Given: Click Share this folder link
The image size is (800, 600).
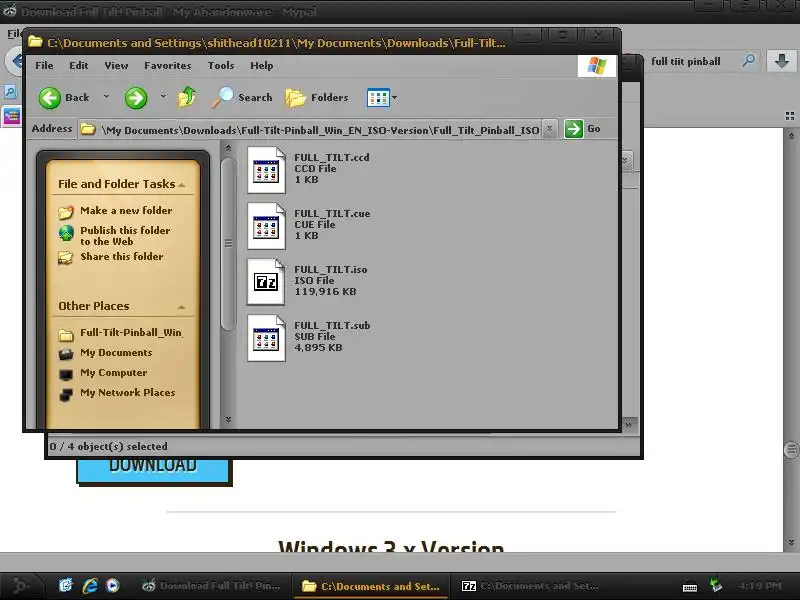Looking at the screenshot, I should click(121, 256).
